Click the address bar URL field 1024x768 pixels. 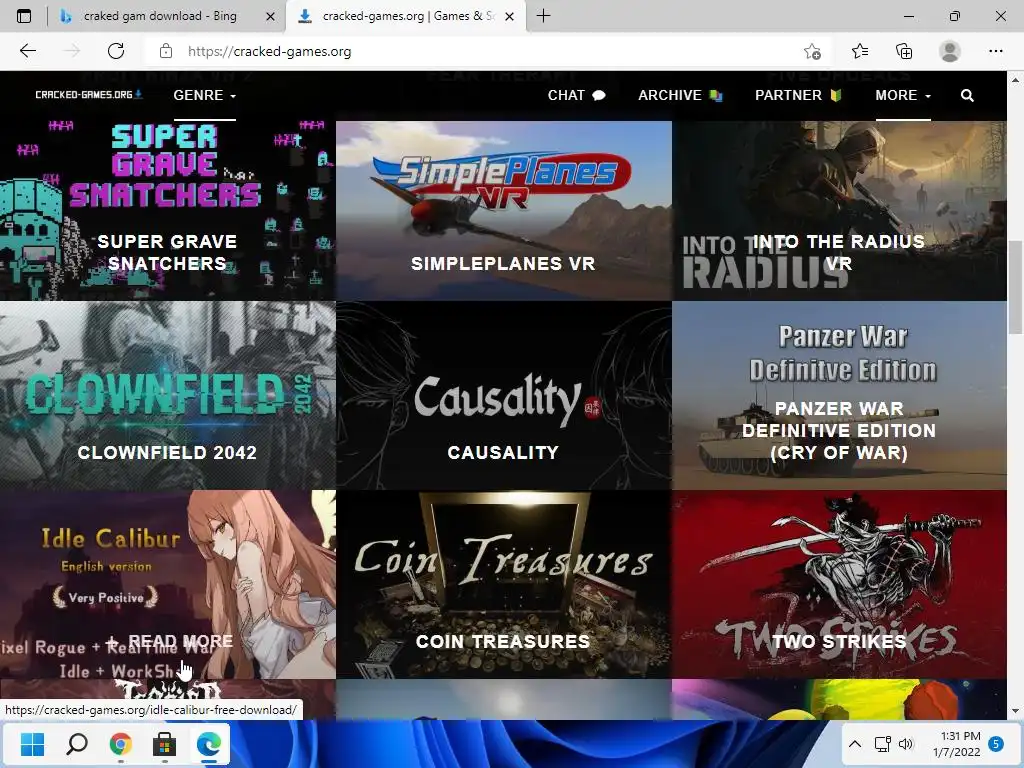(x=483, y=51)
